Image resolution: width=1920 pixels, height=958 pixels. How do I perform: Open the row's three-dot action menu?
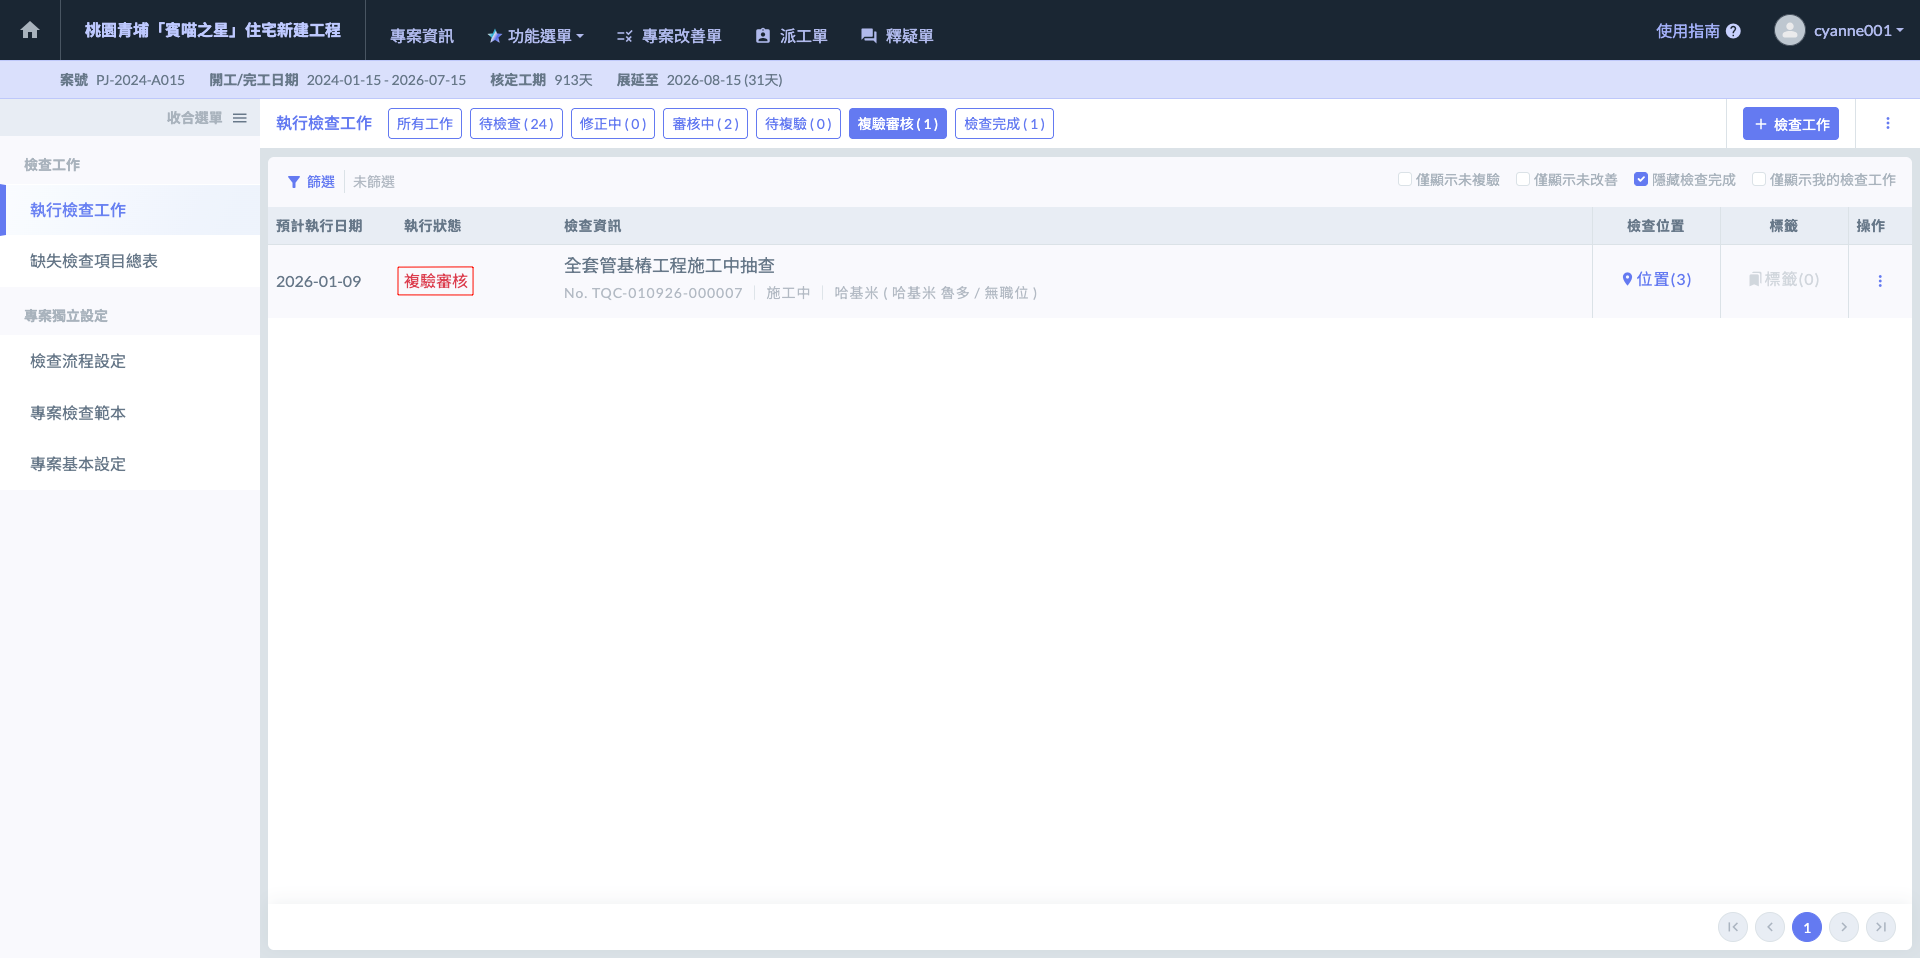pos(1880,281)
